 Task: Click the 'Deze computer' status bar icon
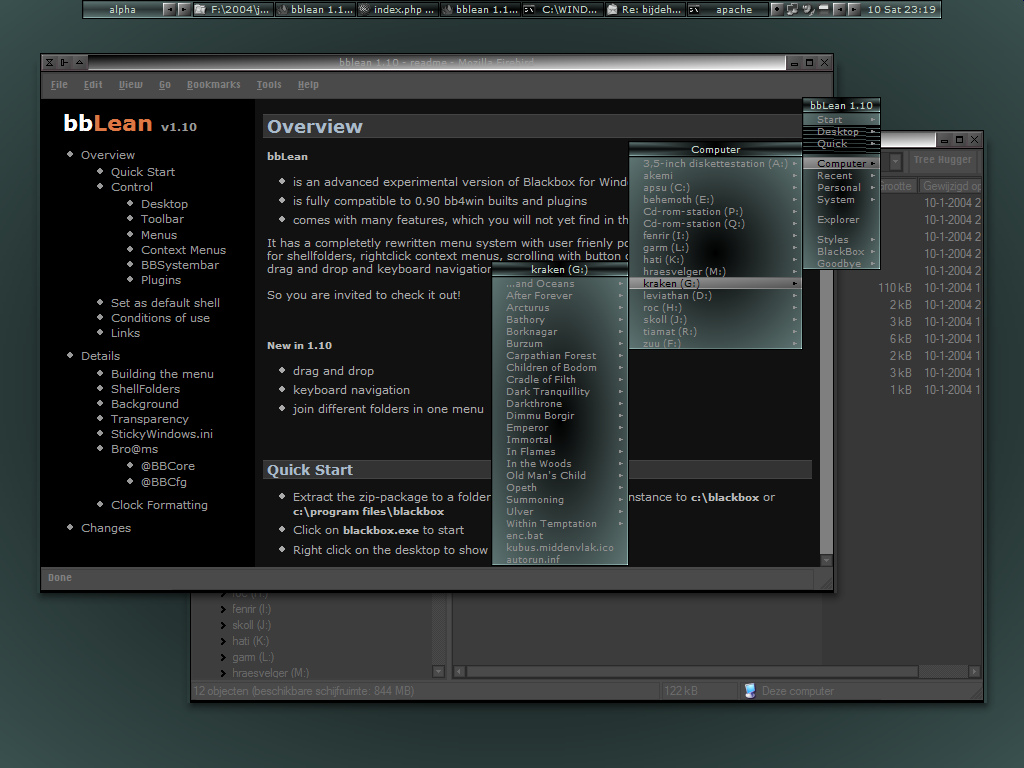point(750,691)
